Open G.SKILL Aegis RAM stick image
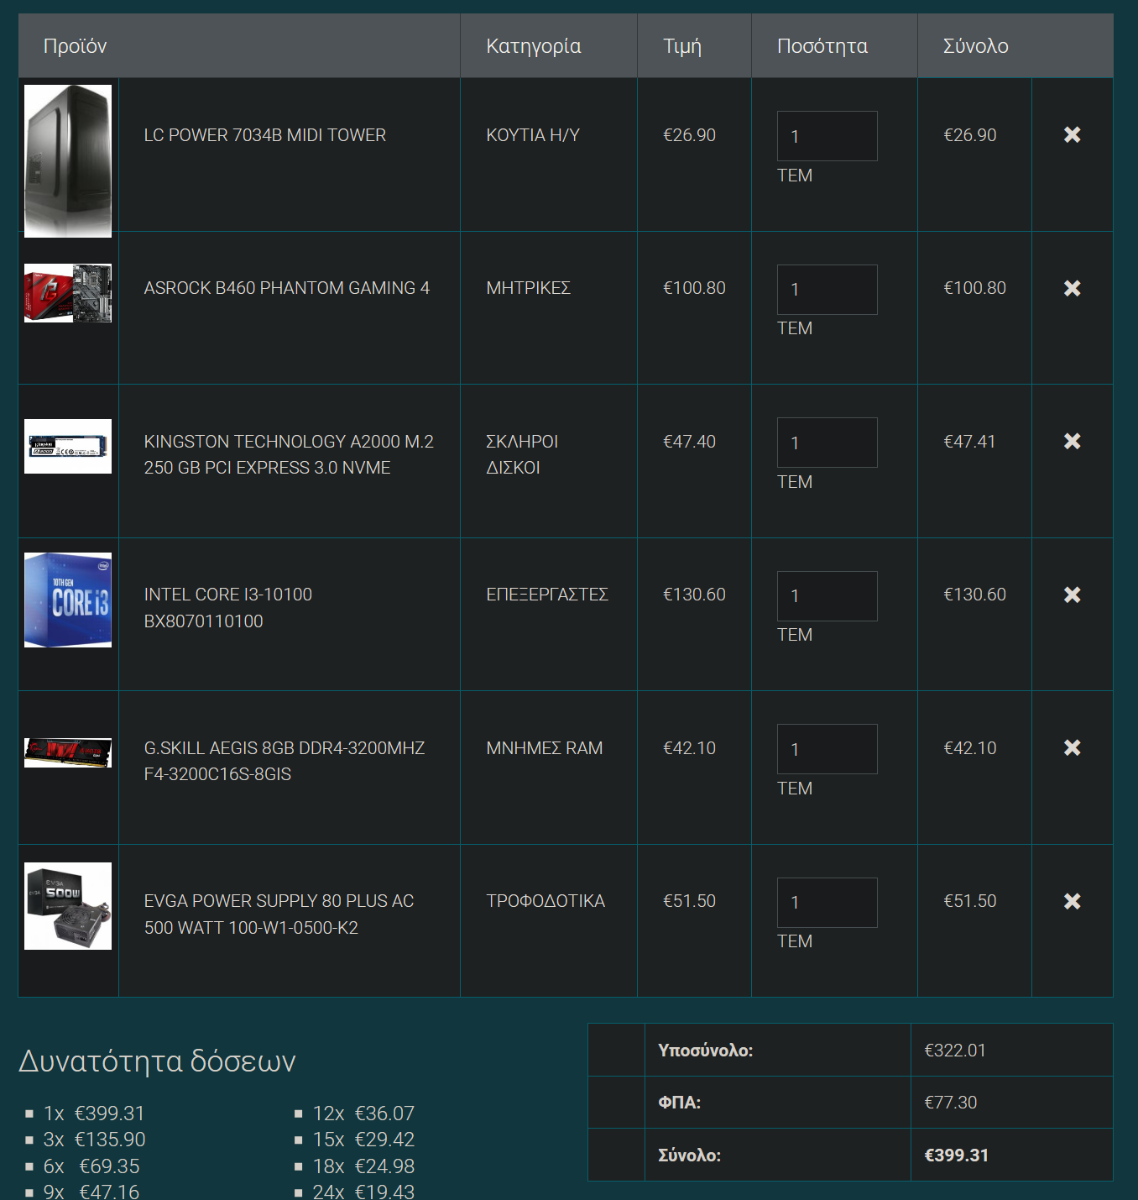 coord(68,752)
